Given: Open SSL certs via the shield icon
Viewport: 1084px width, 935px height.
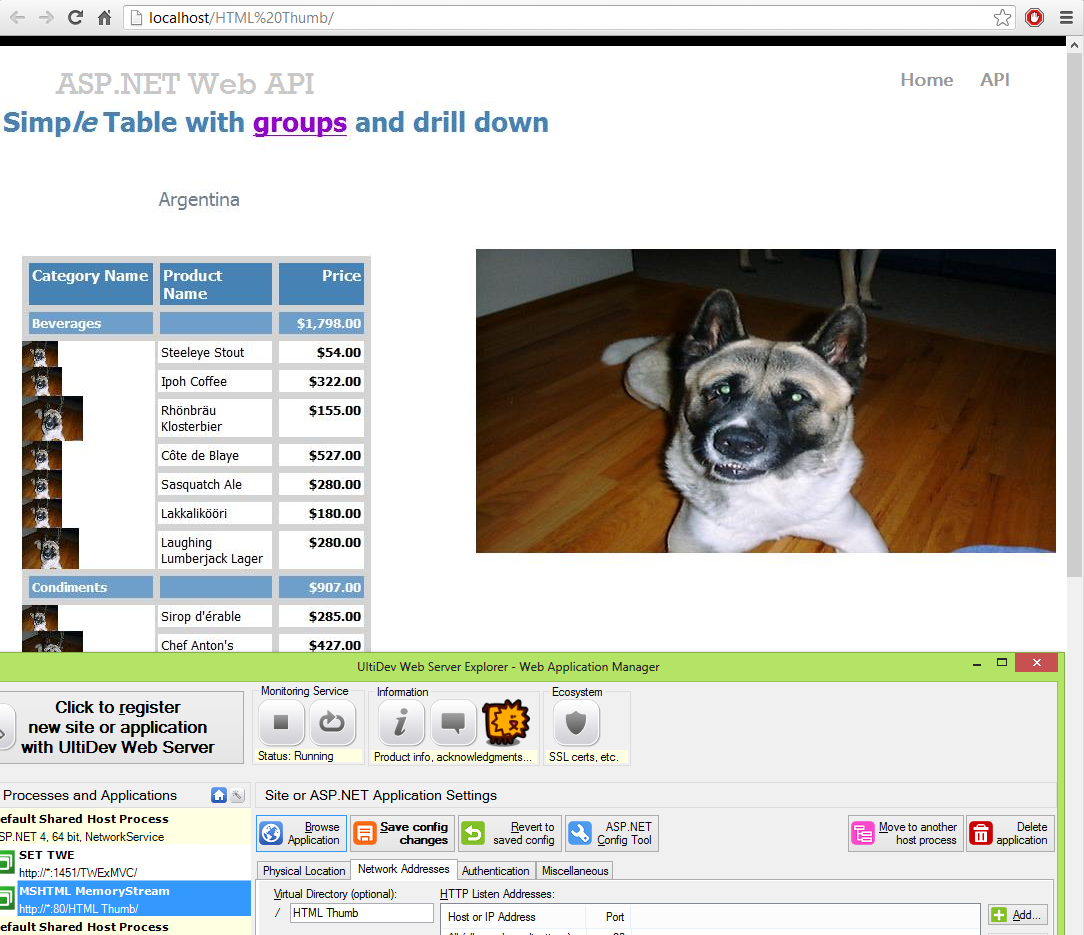Looking at the screenshot, I should (576, 723).
